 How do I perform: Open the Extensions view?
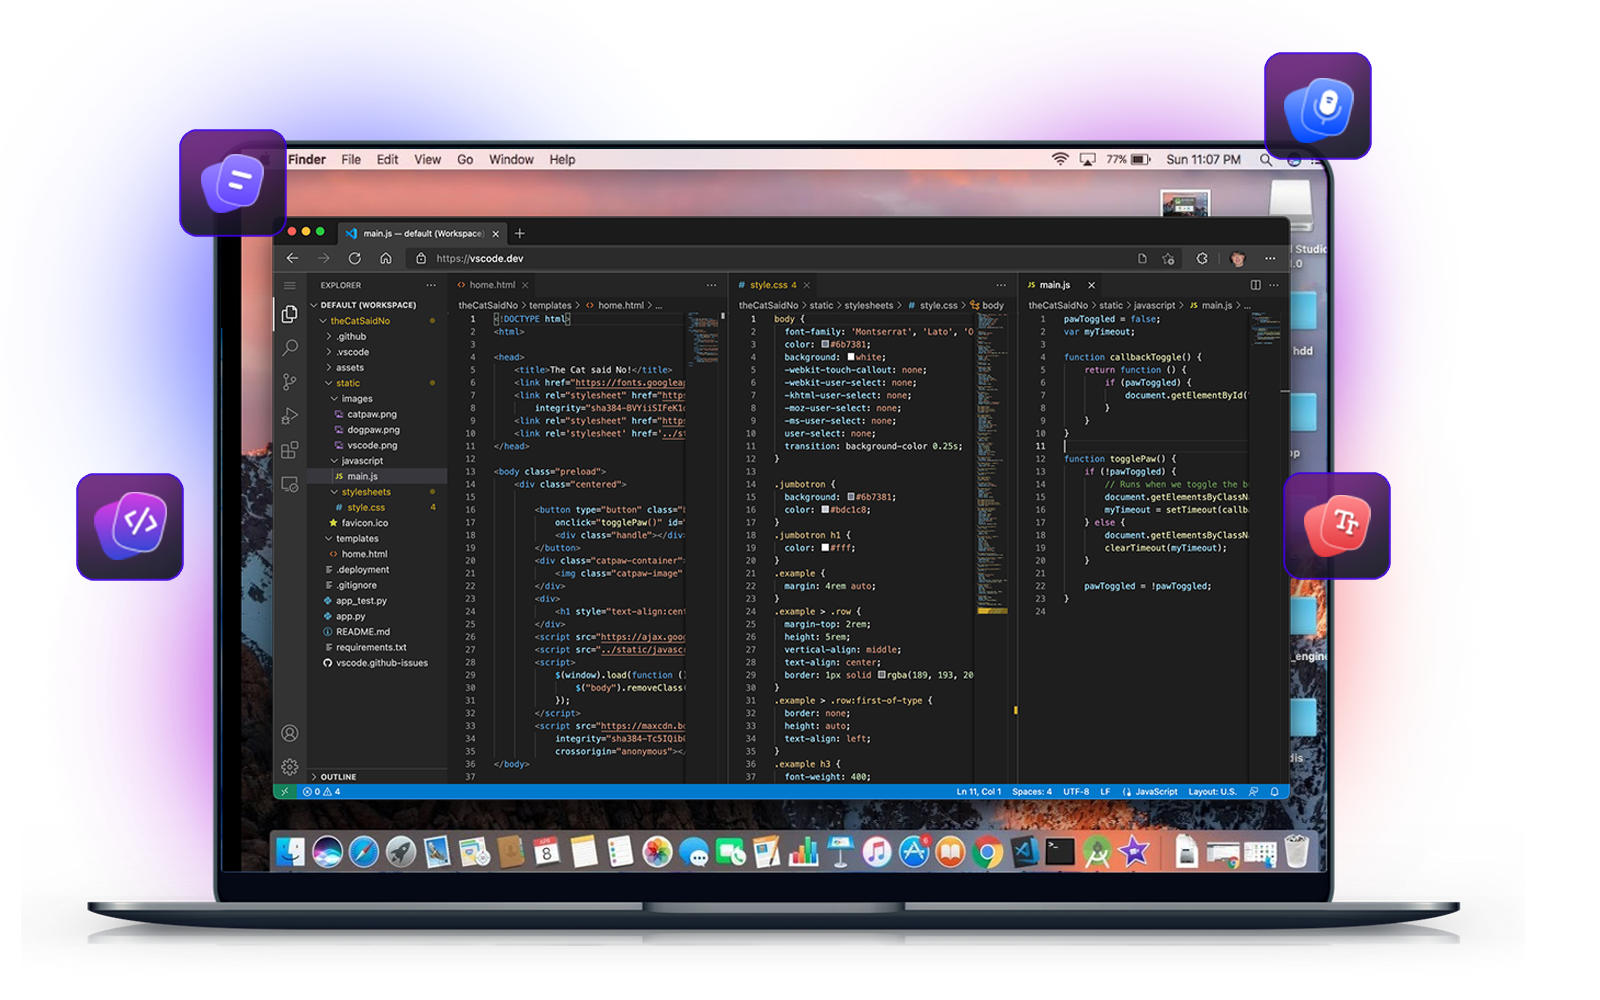tap(290, 450)
